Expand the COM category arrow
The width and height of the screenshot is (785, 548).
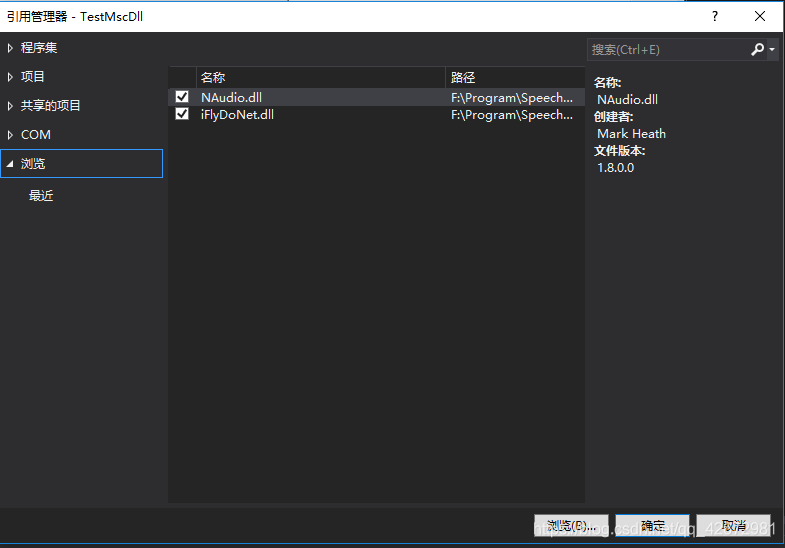pos(10,135)
